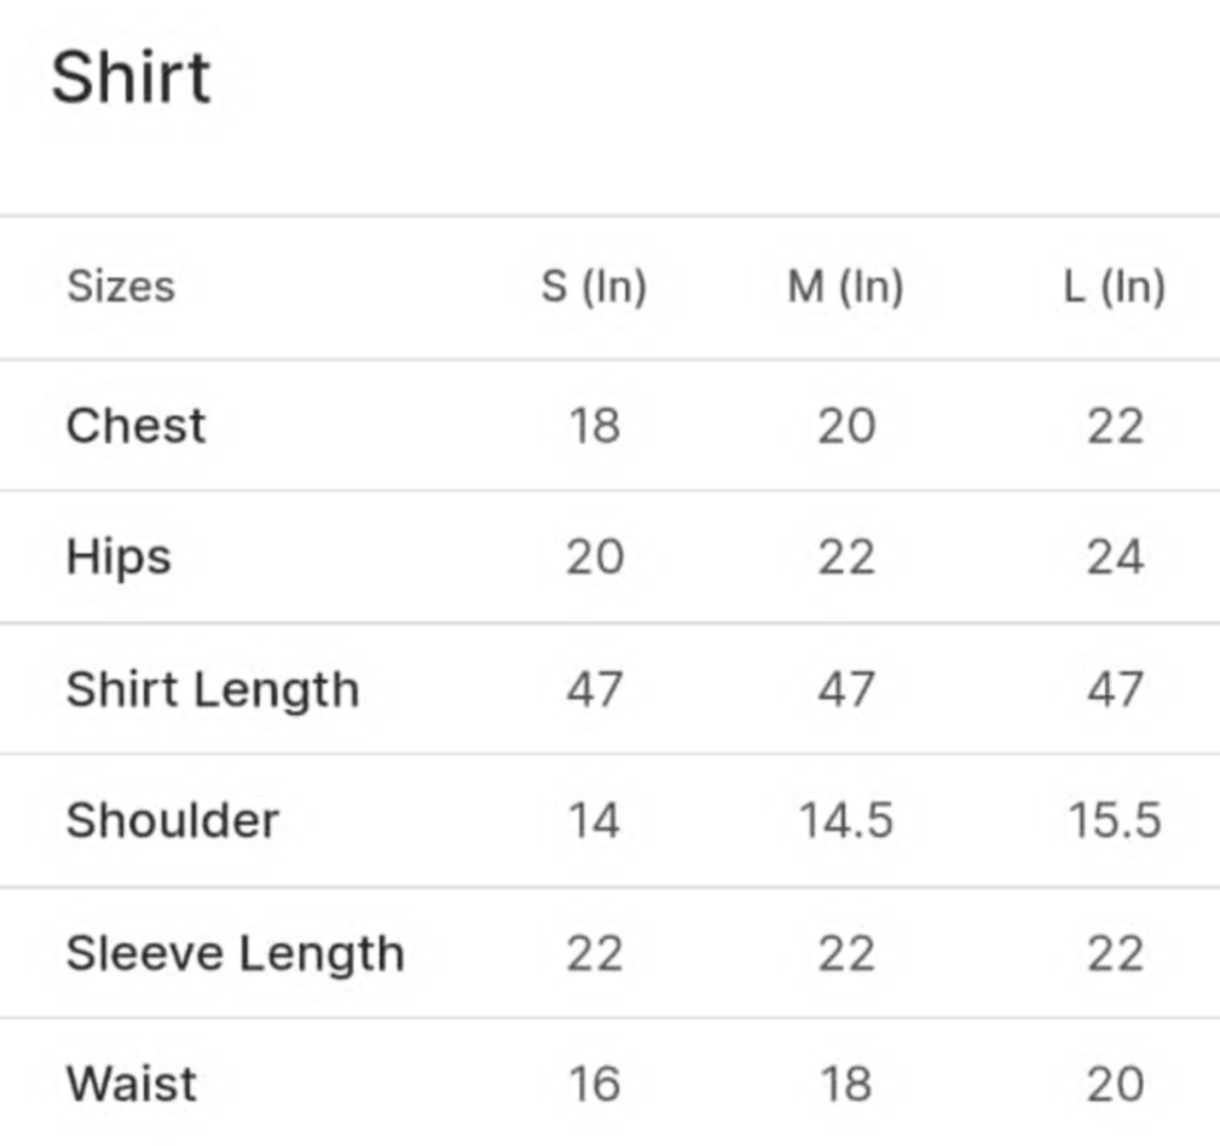1220x1146 pixels.
Task: Click the large Hips value 24
Action: point(1115,557)
